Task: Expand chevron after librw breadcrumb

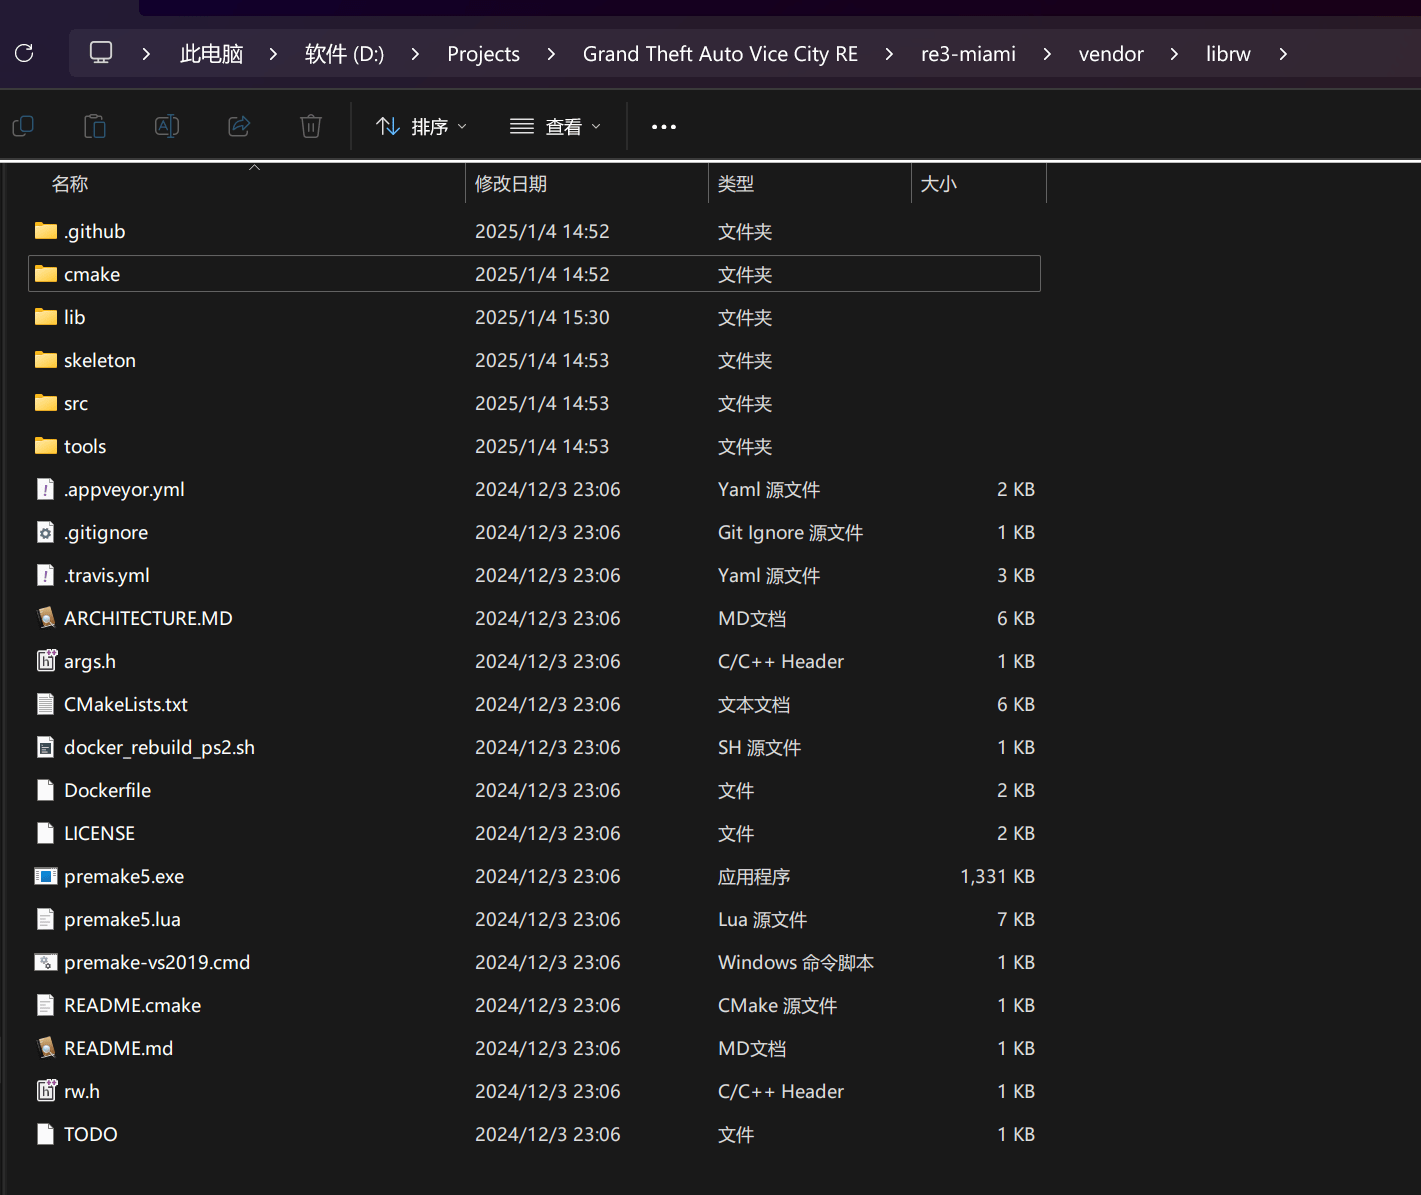Action: (1283, 54)
